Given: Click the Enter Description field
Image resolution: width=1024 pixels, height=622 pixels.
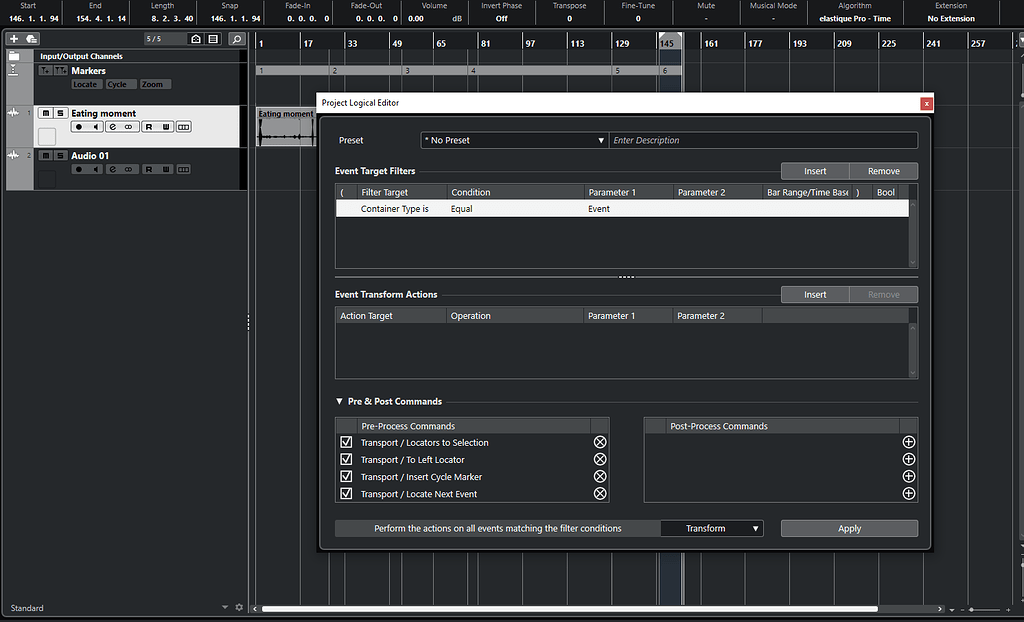Looking at the screenshot, I should click(x=763, y=141).
